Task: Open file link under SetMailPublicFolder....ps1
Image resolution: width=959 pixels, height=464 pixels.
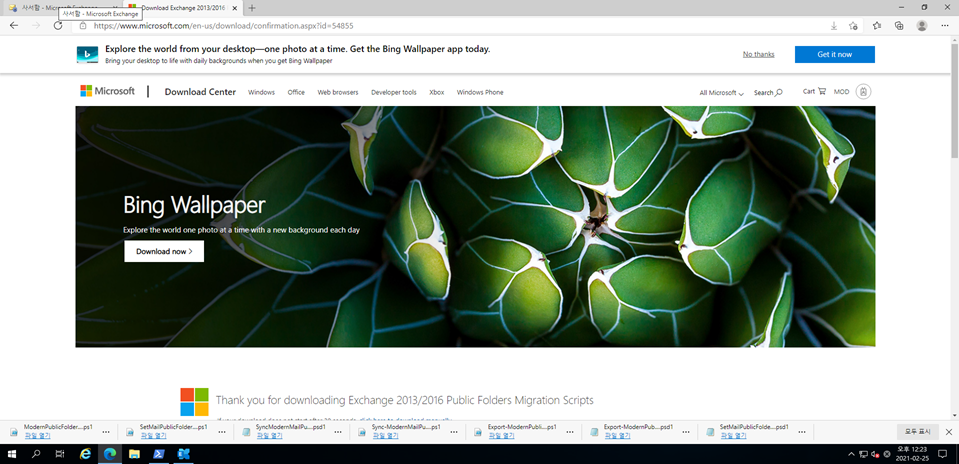Action: [x=153, y=436]
